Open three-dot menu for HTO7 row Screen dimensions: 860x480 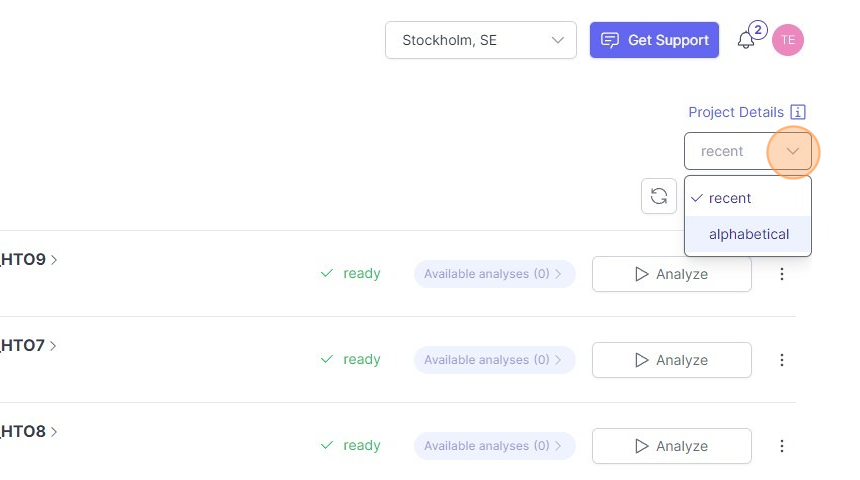[x=782, y=360]
